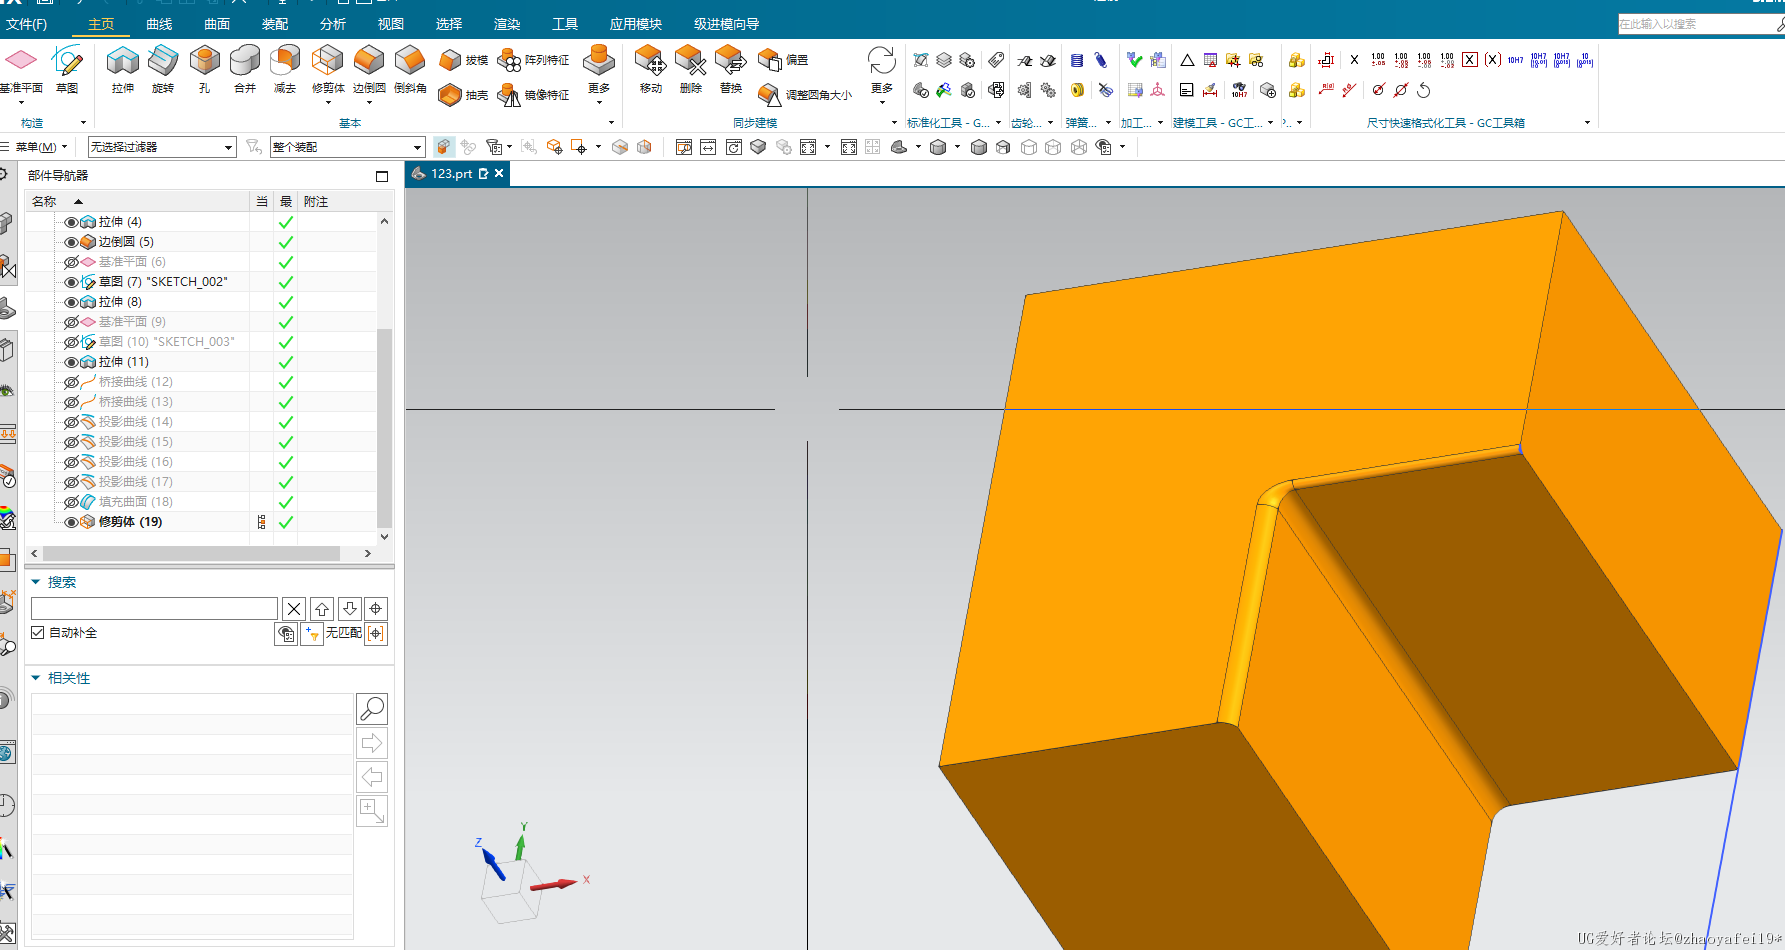Close the 123.prt tab
The width and height of the screenshot is (1785, 950).
499,173
